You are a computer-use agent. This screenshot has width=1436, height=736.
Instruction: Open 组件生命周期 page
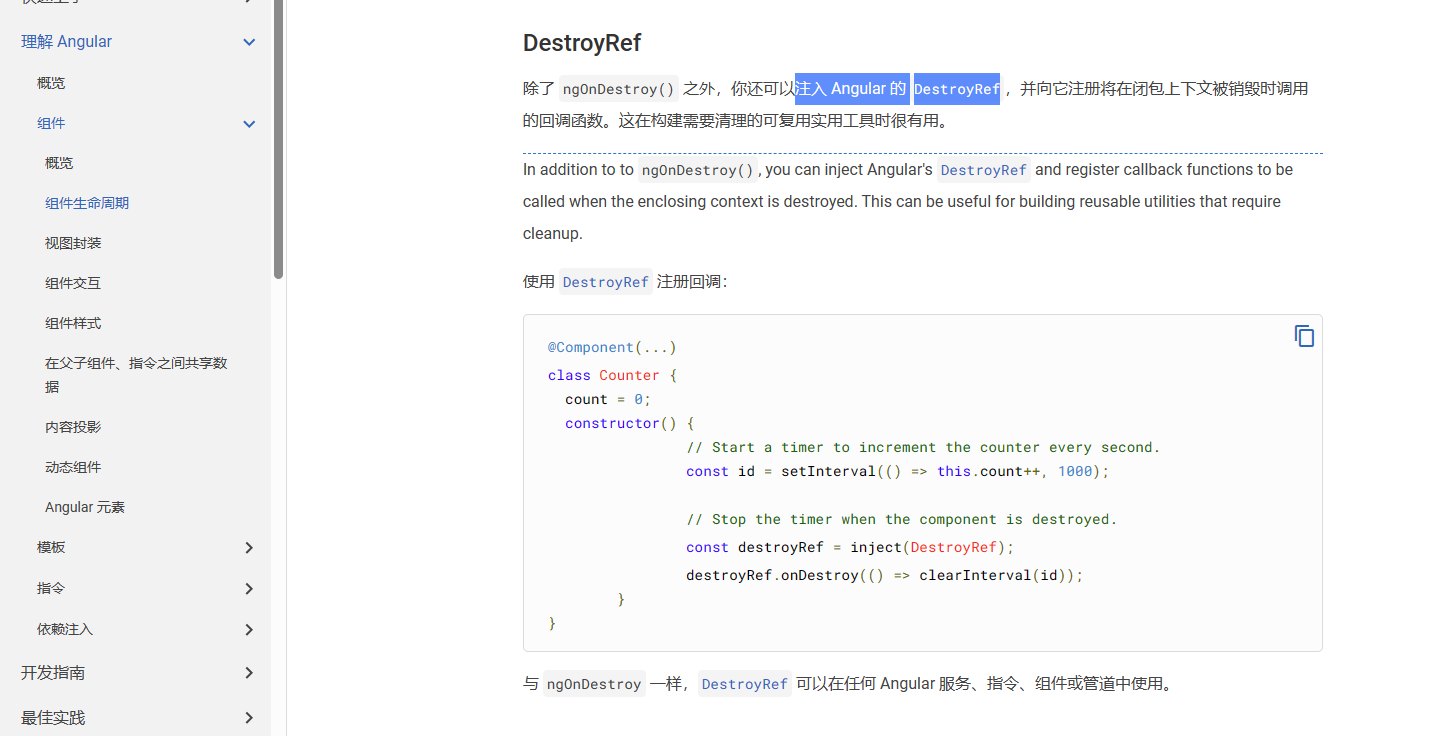[87, 203]
